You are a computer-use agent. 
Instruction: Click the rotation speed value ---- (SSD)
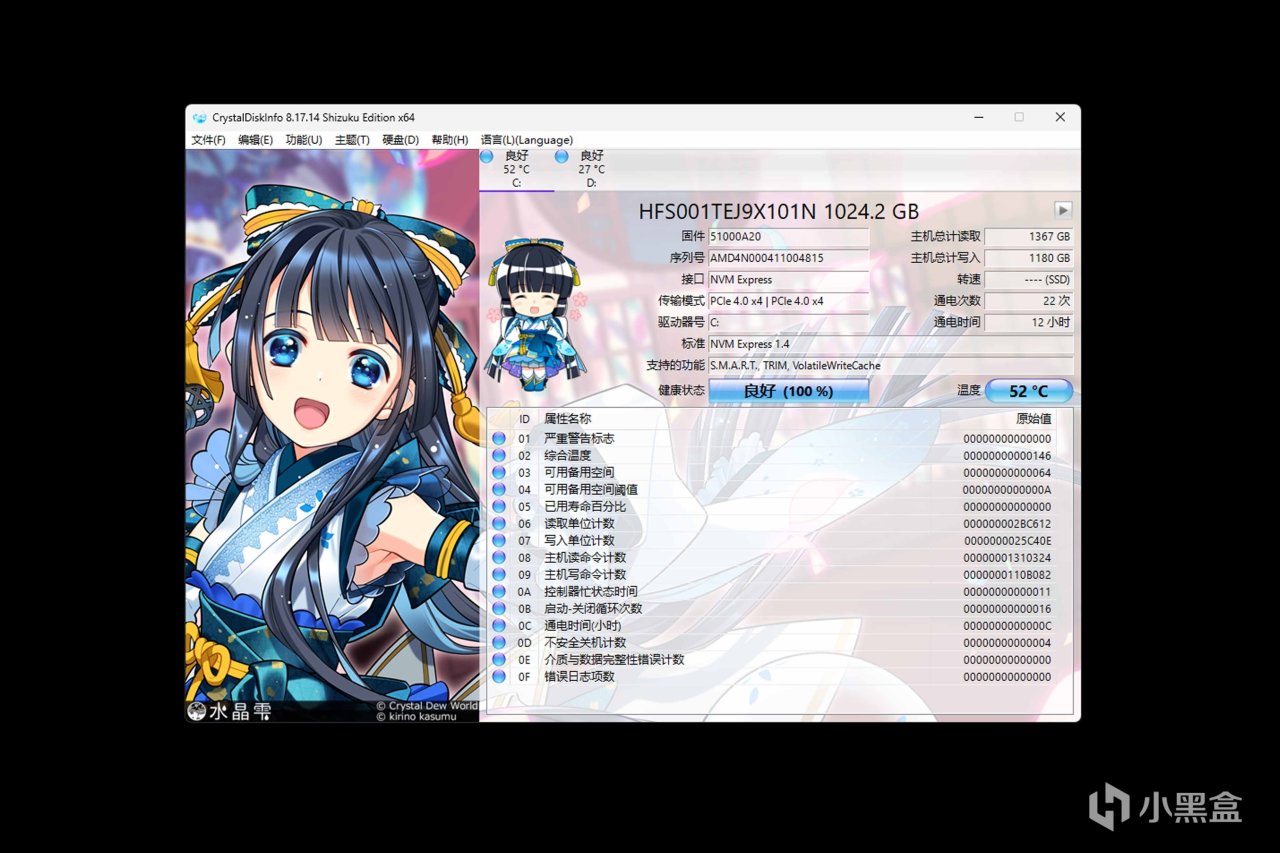coord(1028,280)
